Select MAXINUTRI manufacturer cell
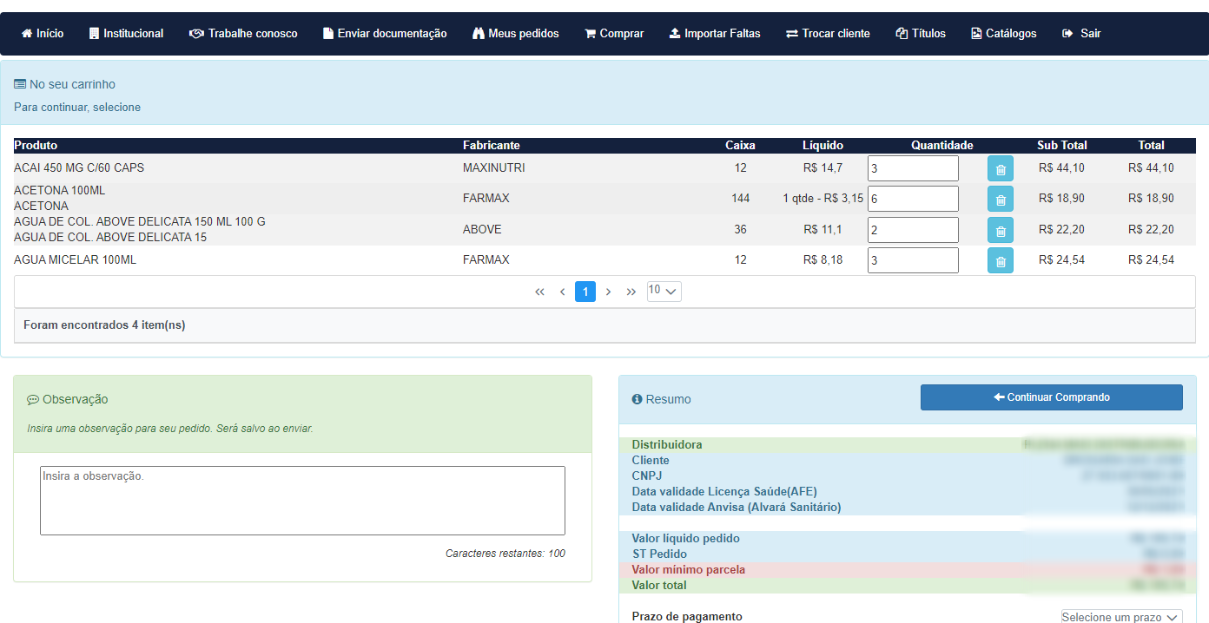 (494, 168)
